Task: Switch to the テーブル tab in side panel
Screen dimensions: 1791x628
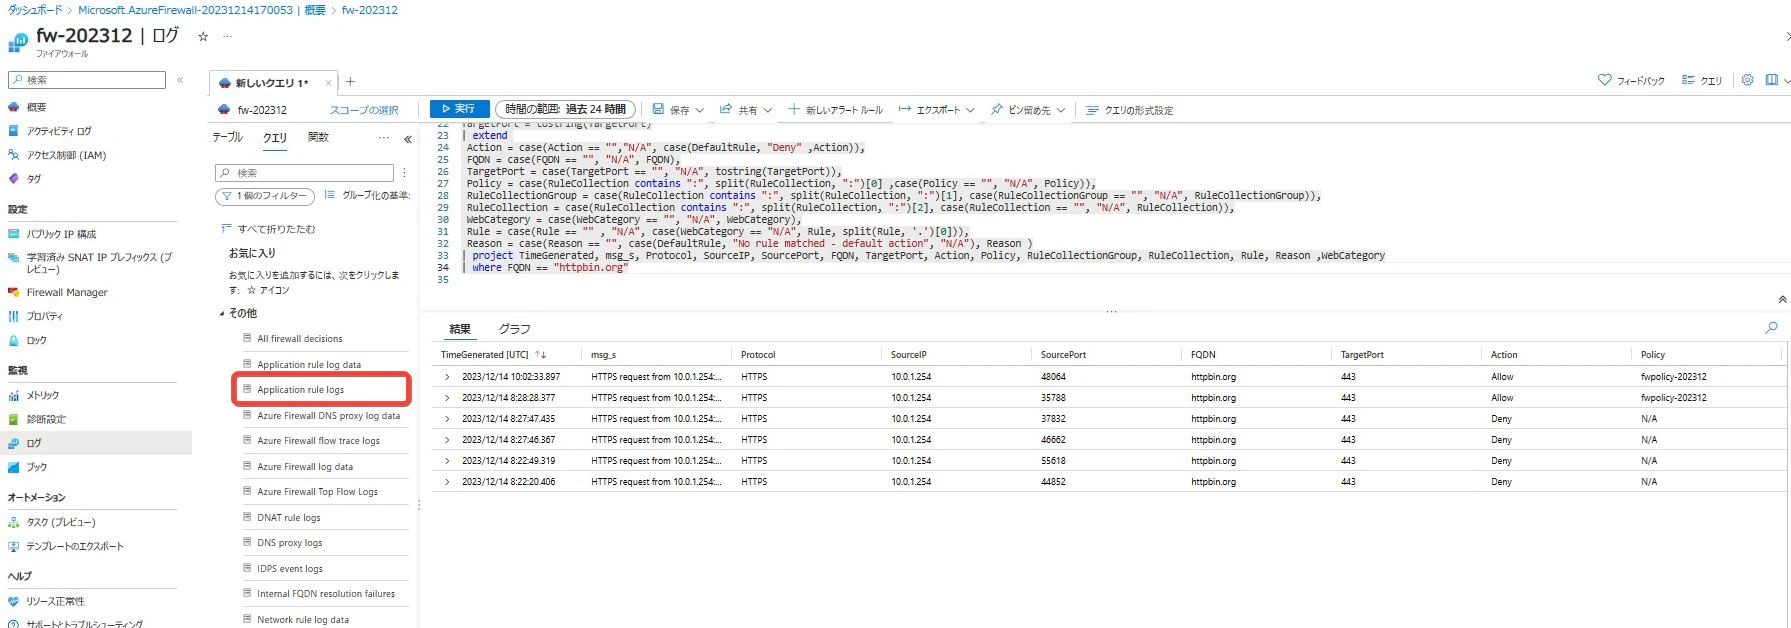Action: tap(227, 137)
